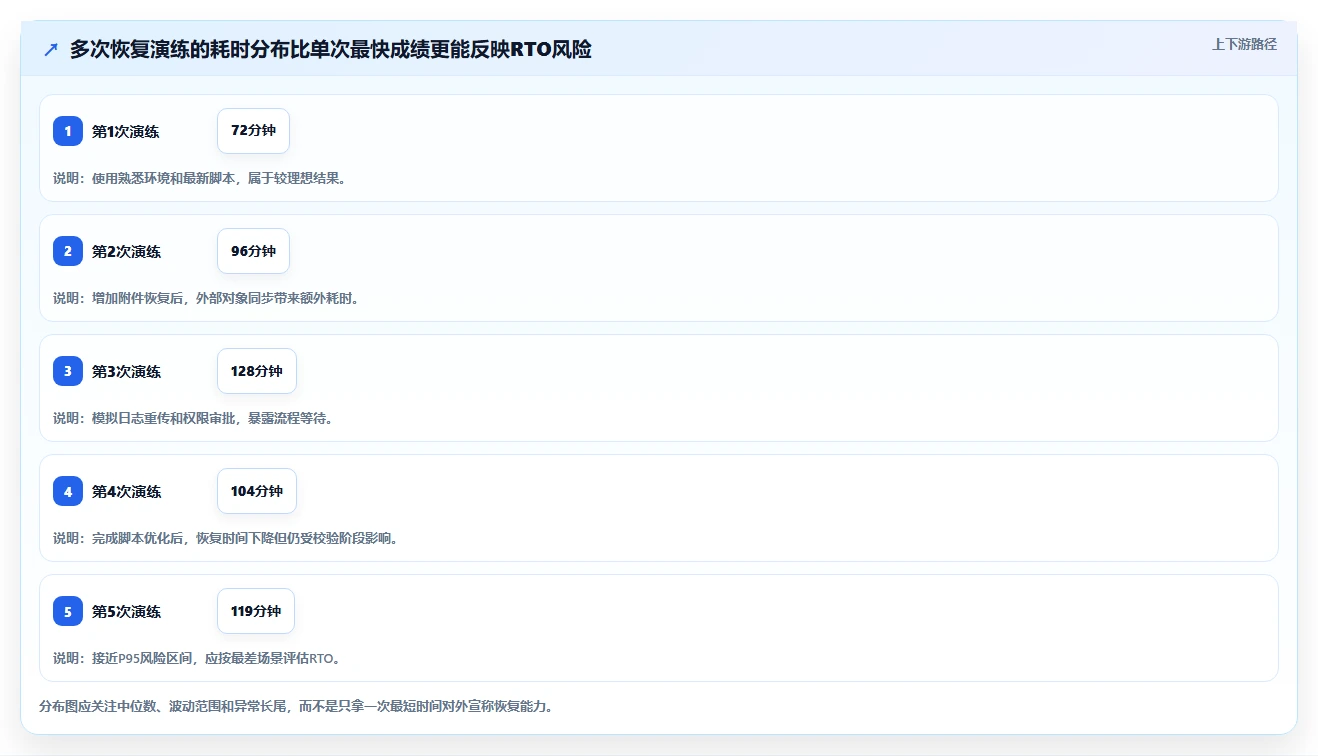Viewport: 1318px width, 756px height.
Task: Click the 72分钟 duration chip
Action: (x=253, y=131)
